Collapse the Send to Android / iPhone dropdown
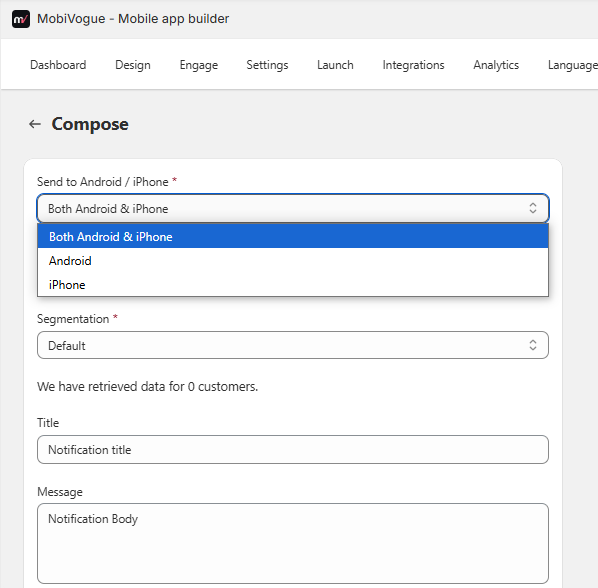The image size is (598, 588). pos(293,208)
